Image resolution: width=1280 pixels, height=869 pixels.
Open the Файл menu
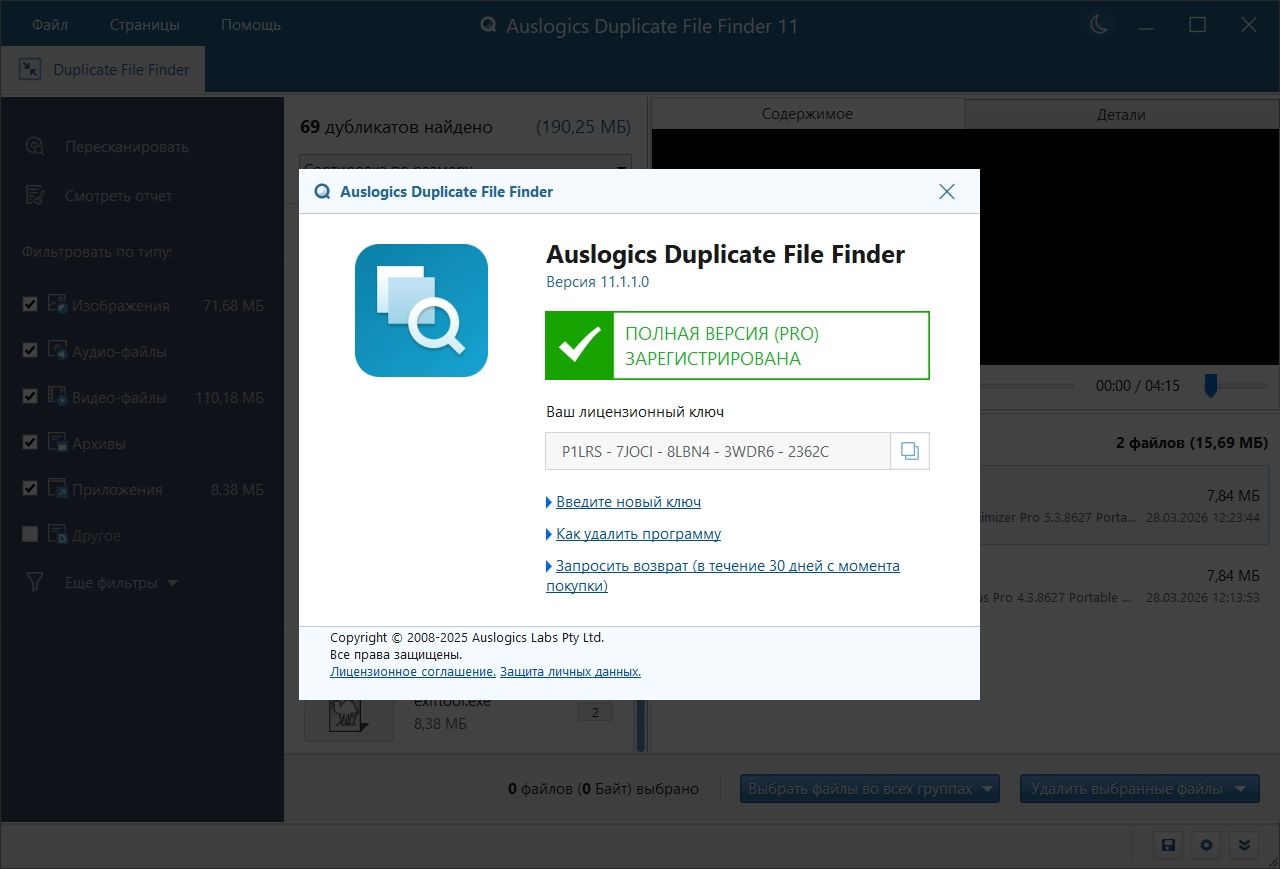click(50, 25)
